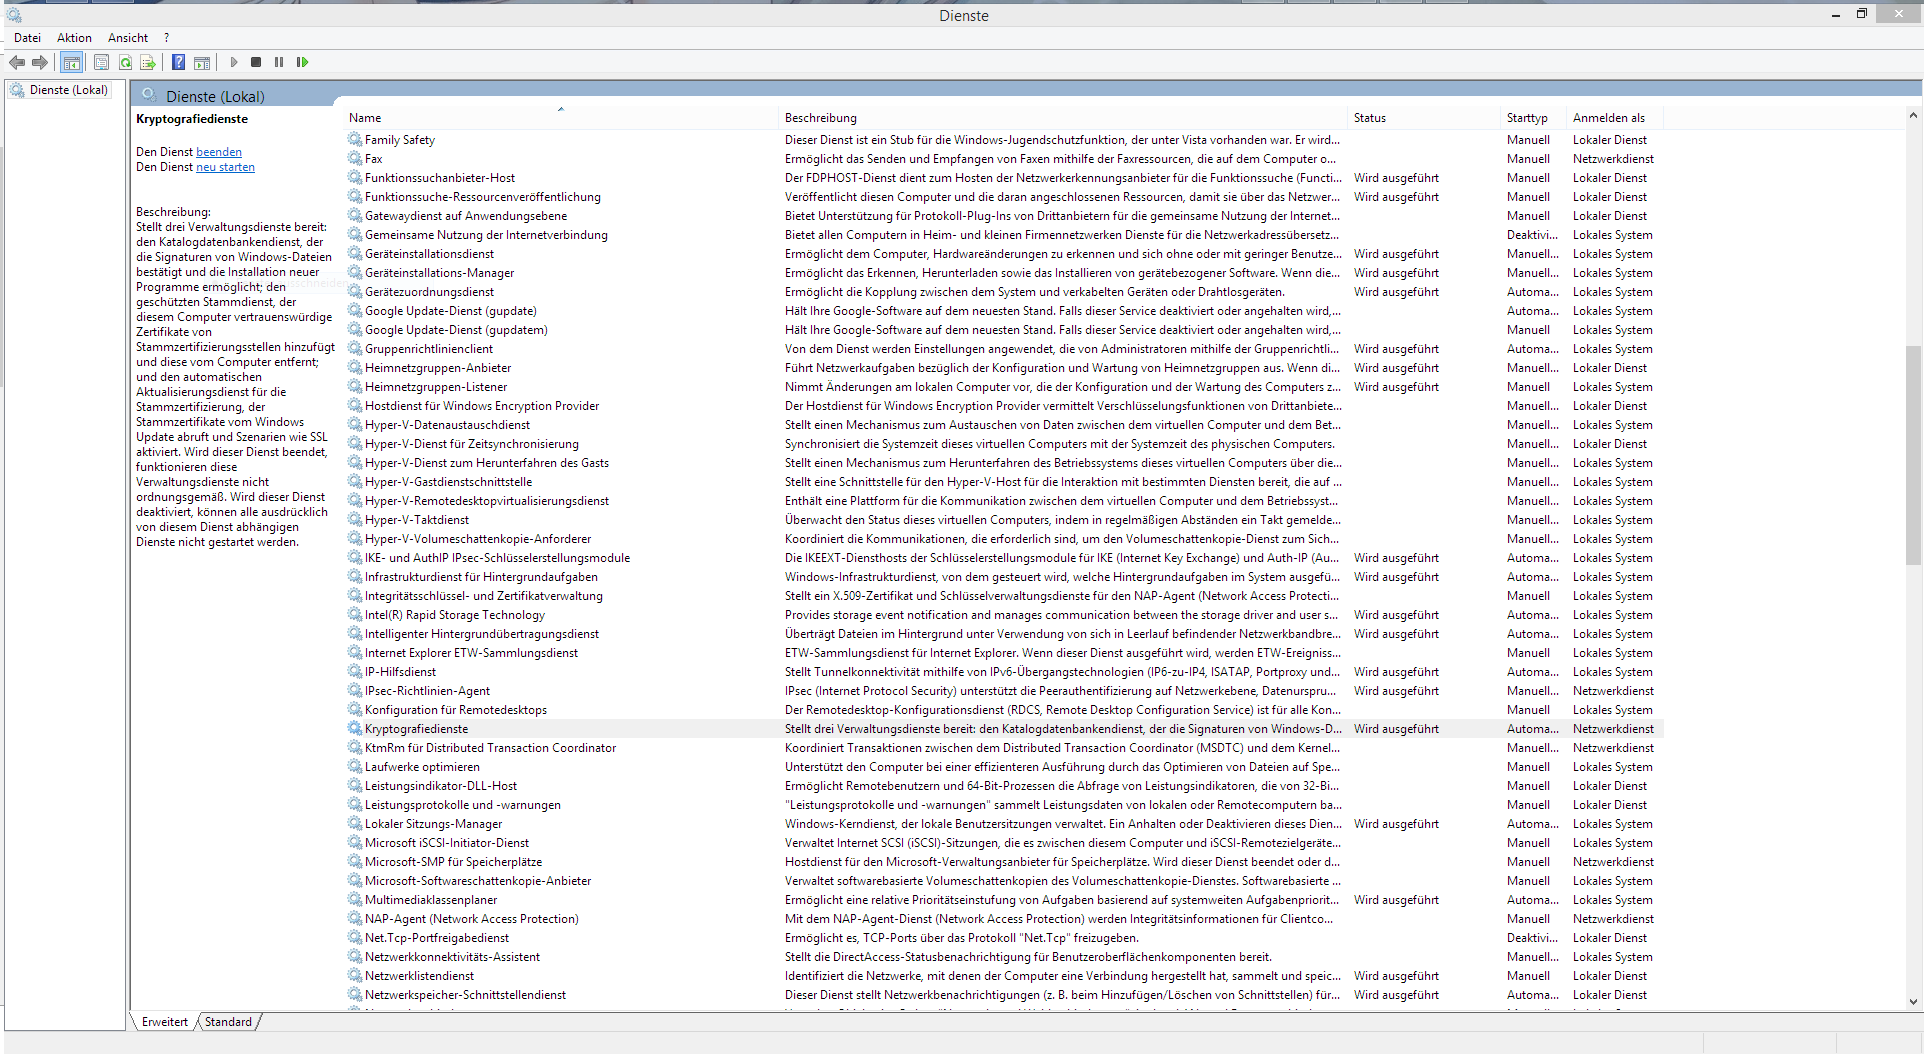This screenshot has height=1054, width=1924.
Task: Sort by the Beschreibung column header
Action: click(1063, 118)
